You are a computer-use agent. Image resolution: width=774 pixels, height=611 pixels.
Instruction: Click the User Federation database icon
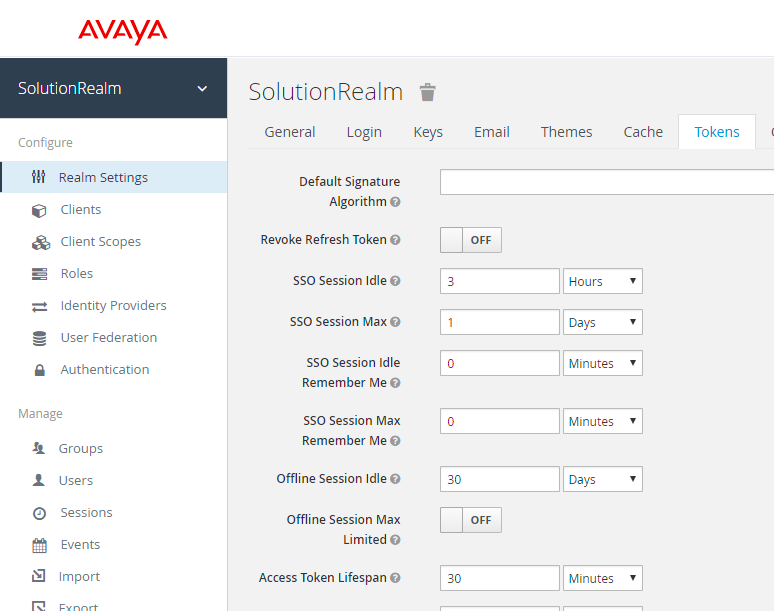(x=39, y=338)
